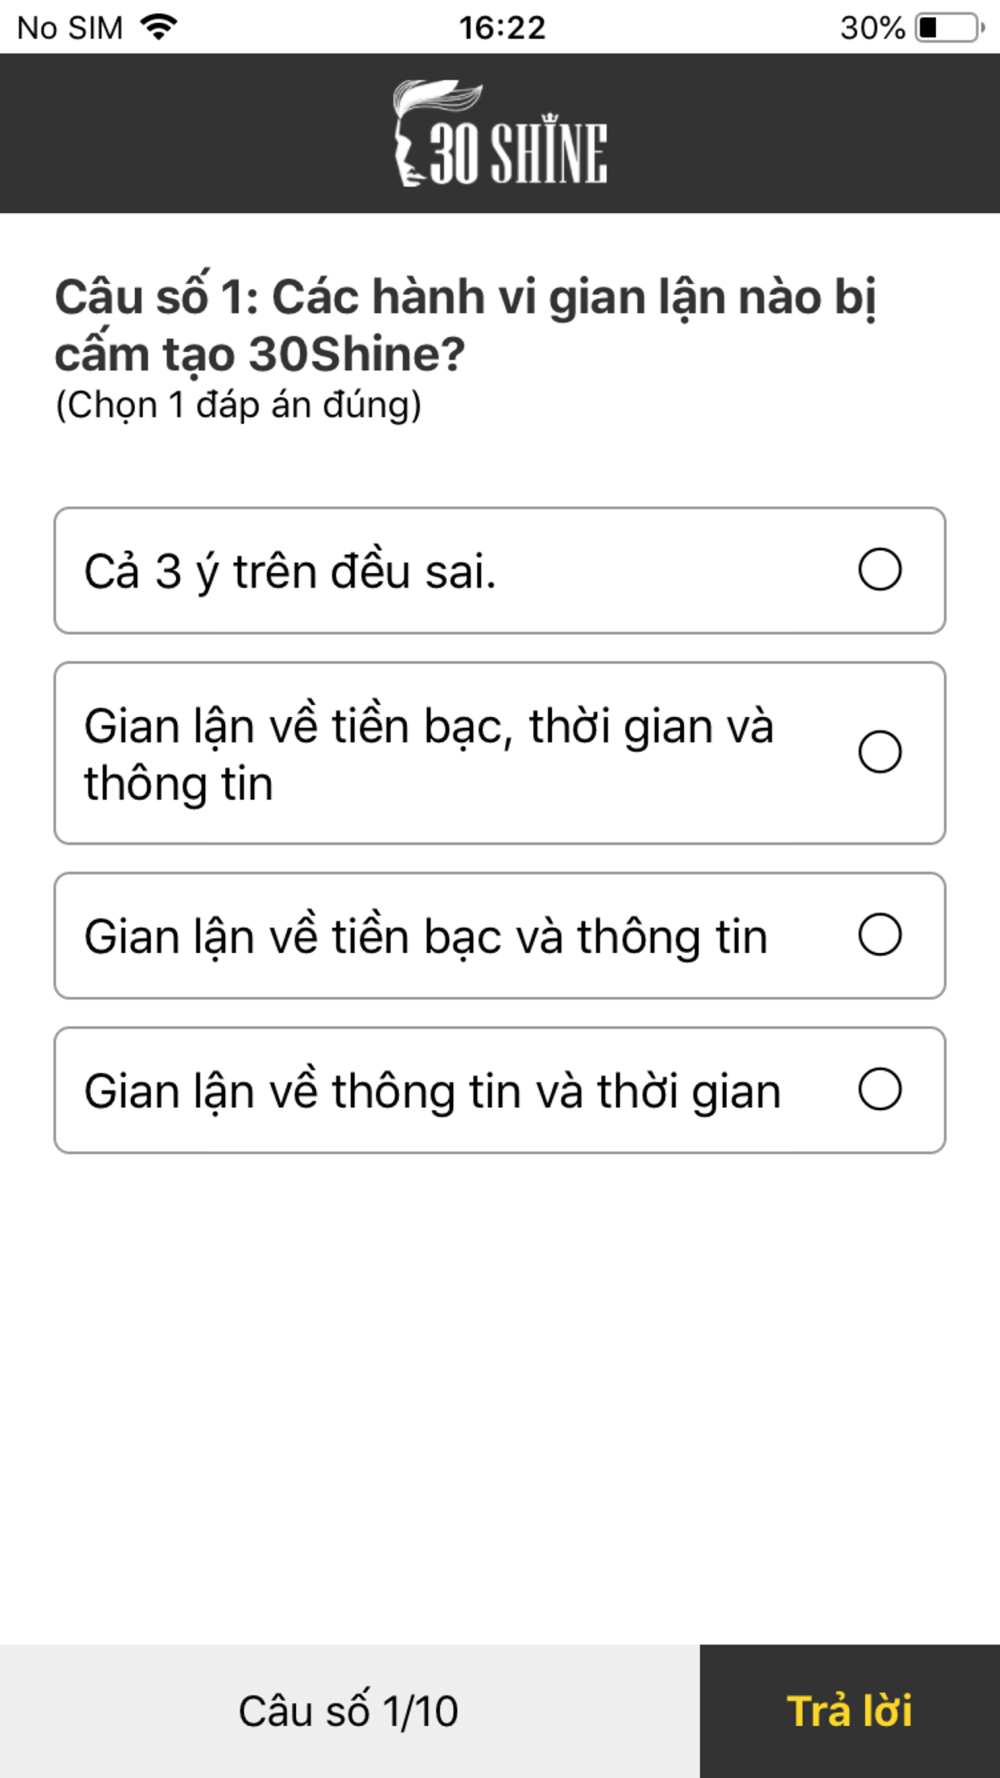
Task: Pick answer text 'Gian lận về thông tin và thời gian'
Action: (432, 1092)
